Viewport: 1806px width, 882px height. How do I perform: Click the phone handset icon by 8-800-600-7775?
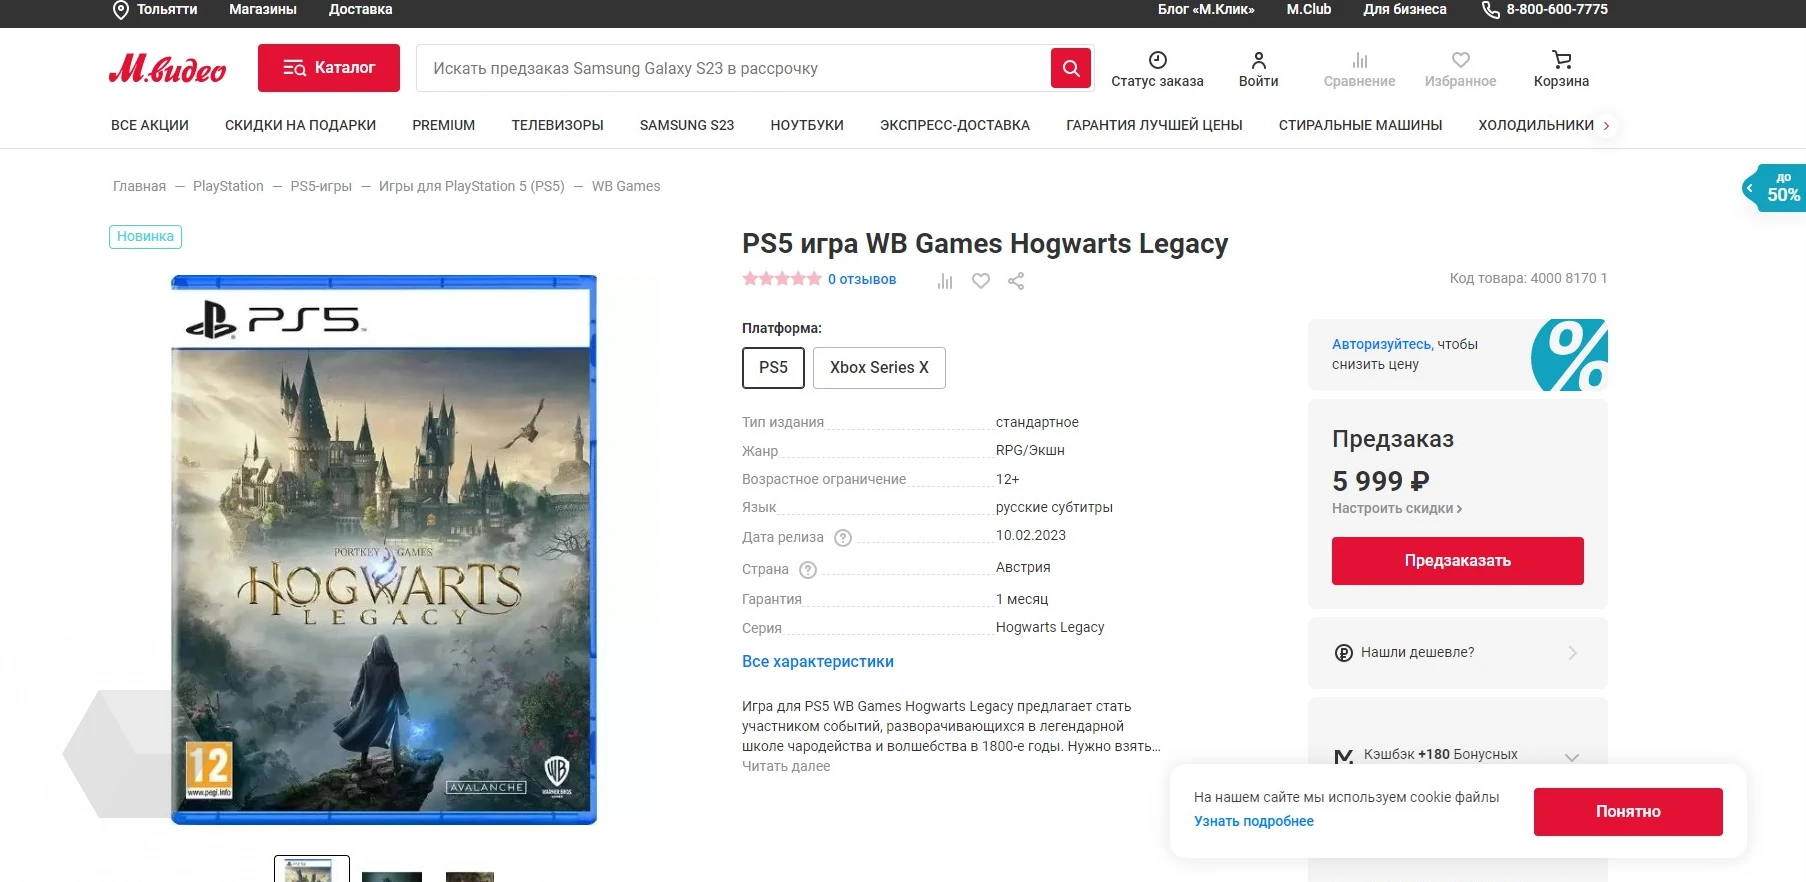(x=1490, y=10)
